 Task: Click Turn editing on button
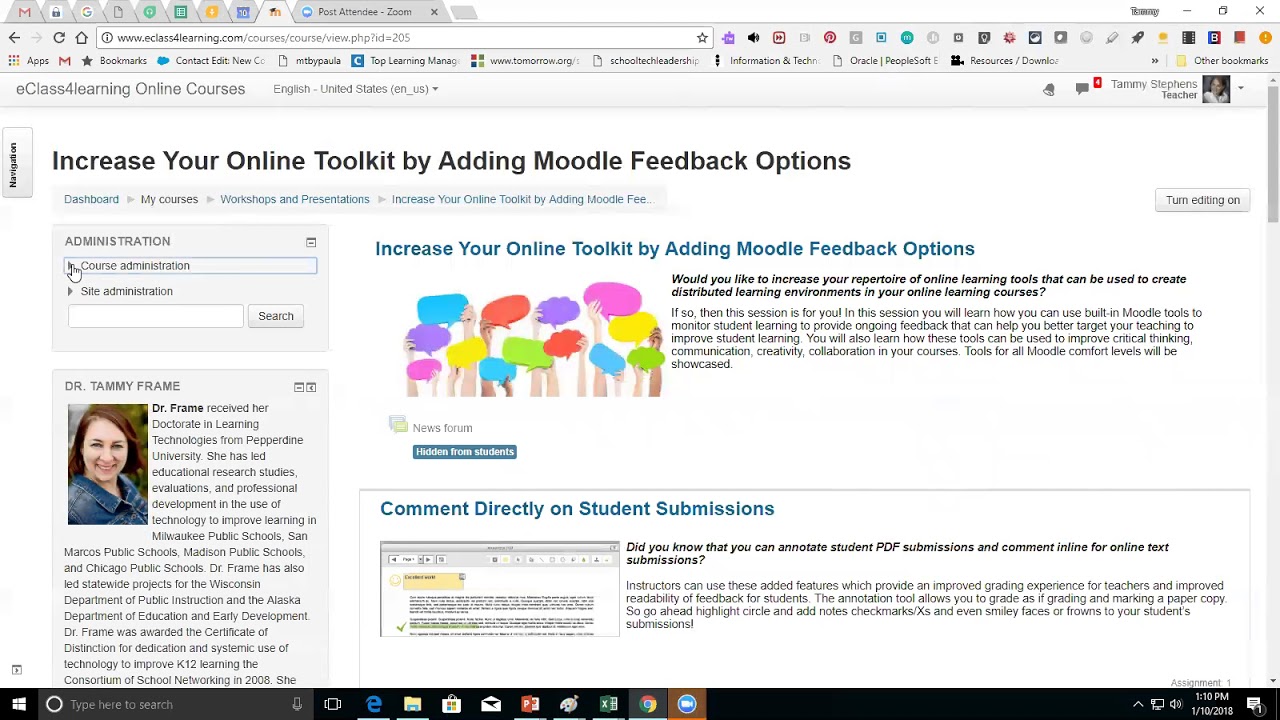[x=1202, y=200]
